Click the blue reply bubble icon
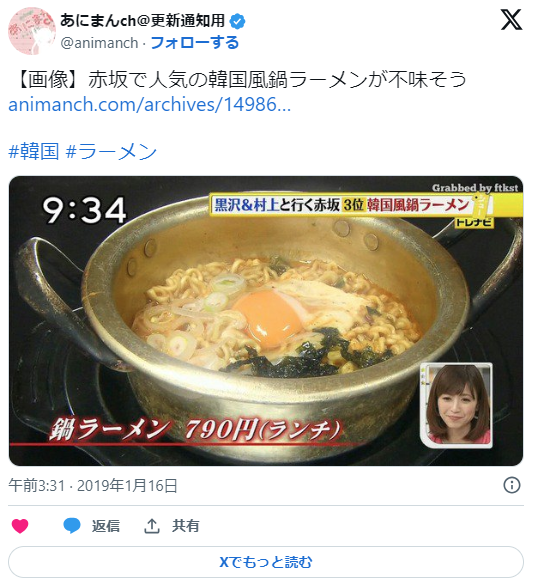 (72, 526)
